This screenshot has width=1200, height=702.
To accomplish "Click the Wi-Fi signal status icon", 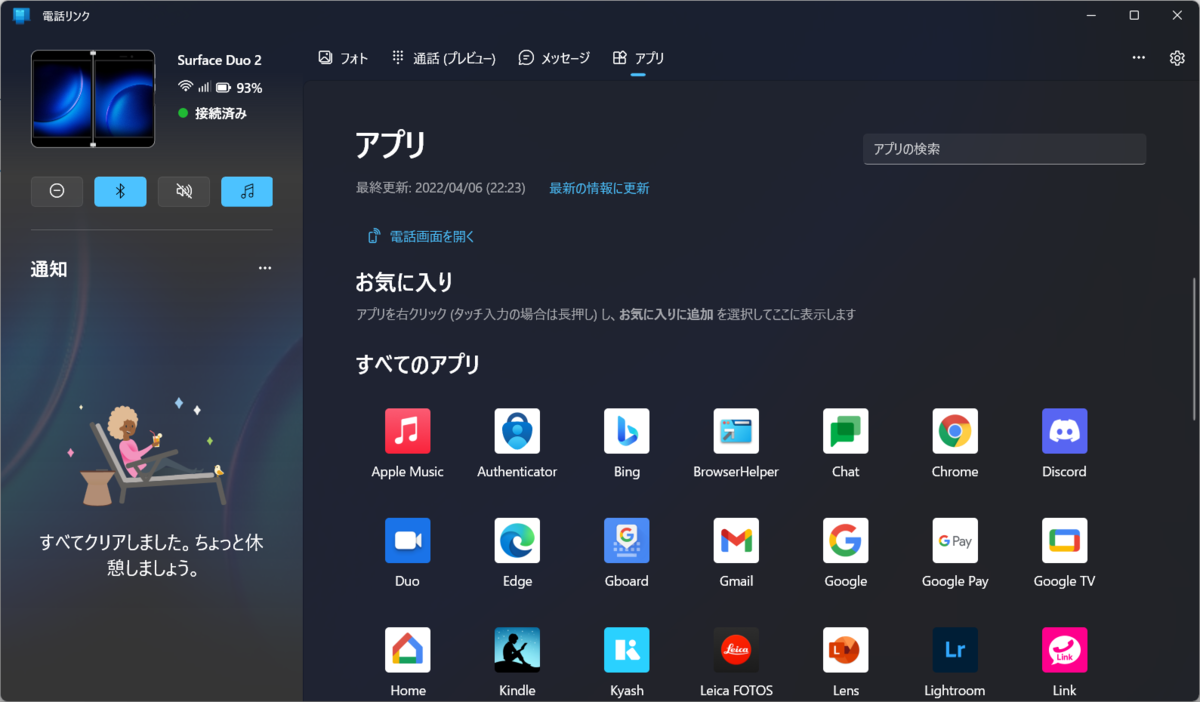I will [185, 88].
